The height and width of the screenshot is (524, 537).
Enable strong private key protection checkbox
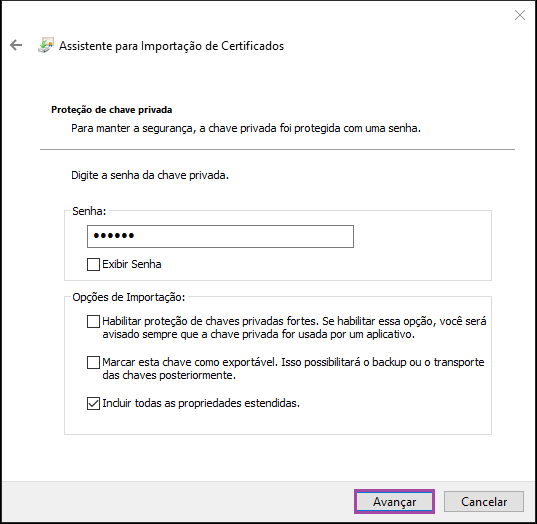93,322
